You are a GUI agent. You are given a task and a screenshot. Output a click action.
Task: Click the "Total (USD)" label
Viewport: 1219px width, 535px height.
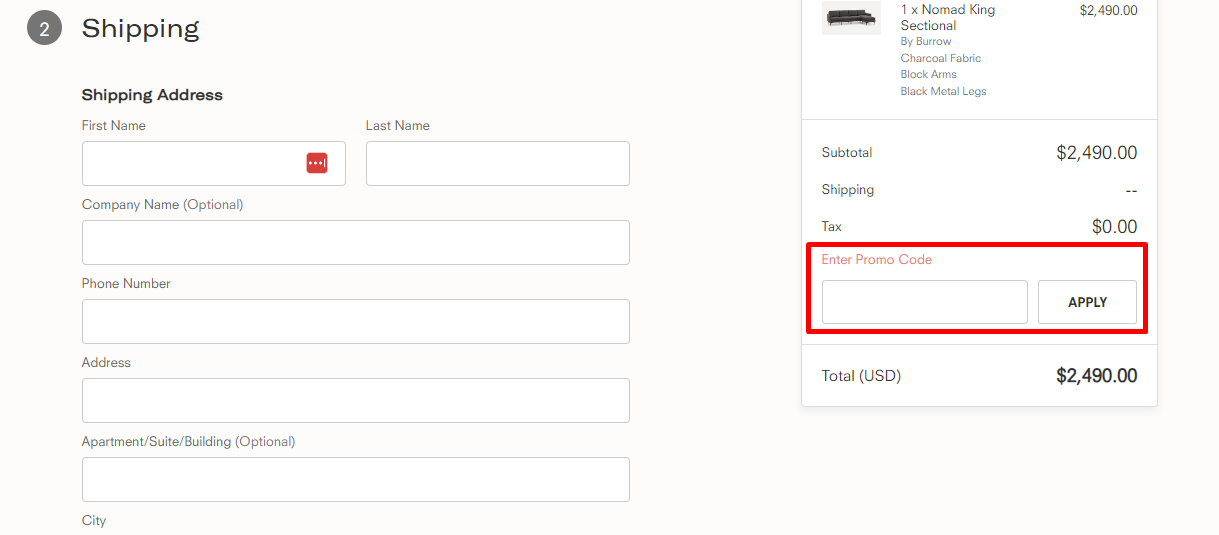pyautogui.click(x=861, y=376)
